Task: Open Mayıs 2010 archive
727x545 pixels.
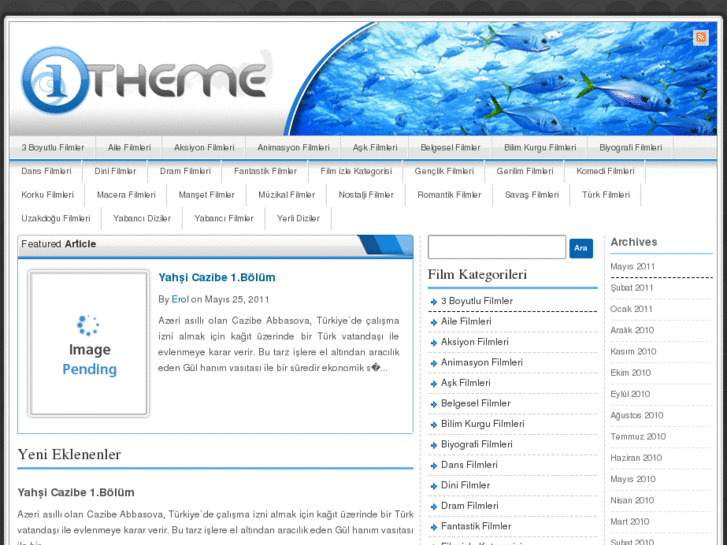Action: 633,479
